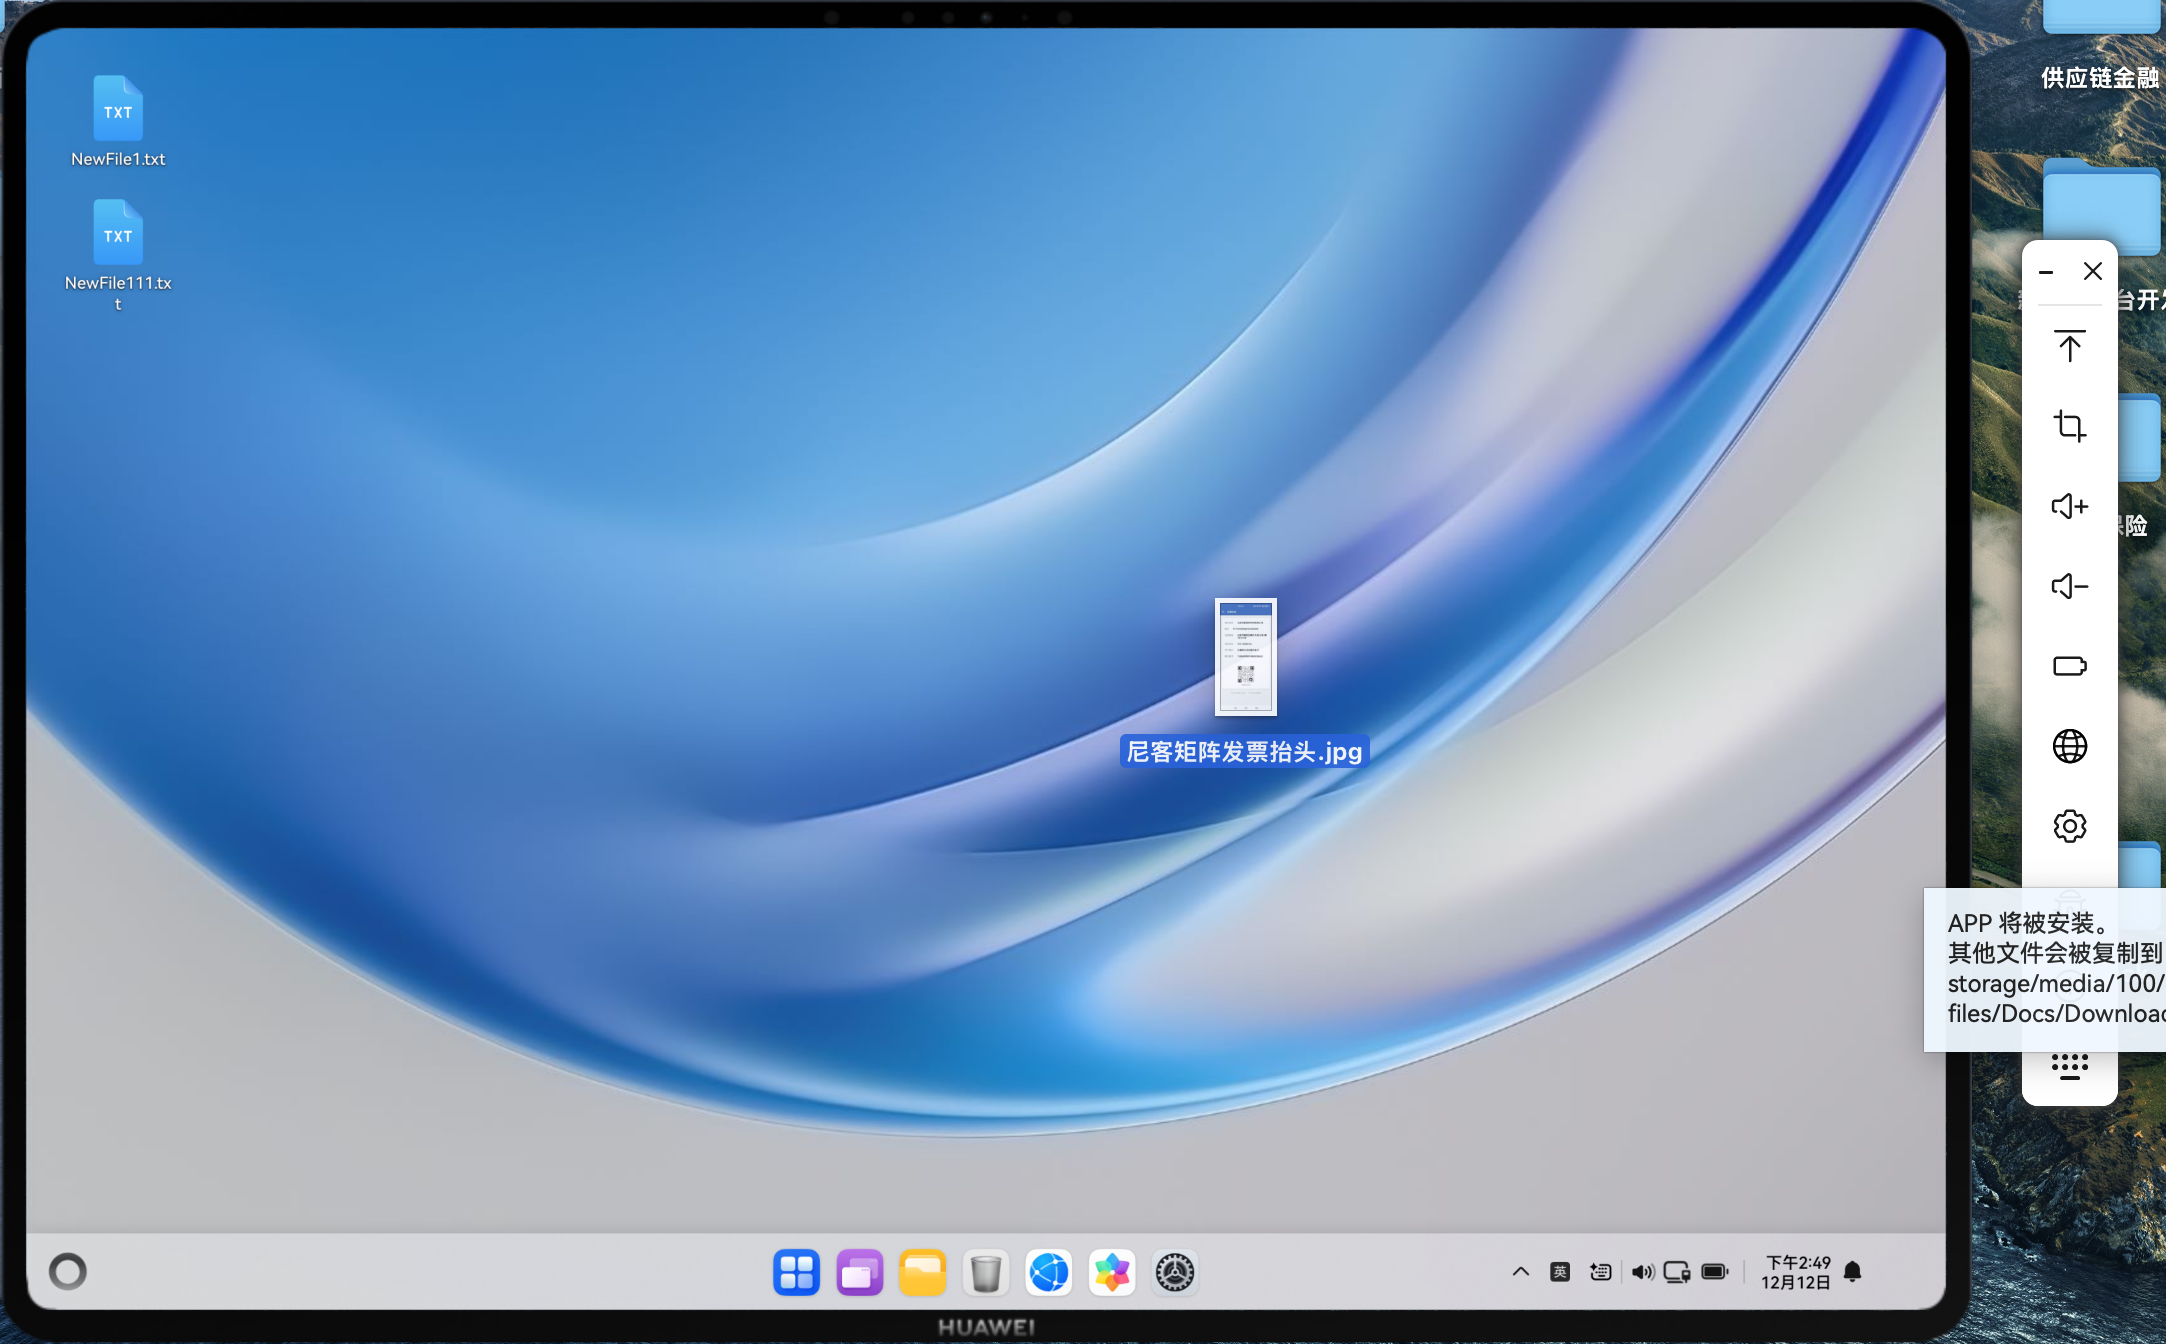Open the app launcher in the dock

(x=796, y=1272)
